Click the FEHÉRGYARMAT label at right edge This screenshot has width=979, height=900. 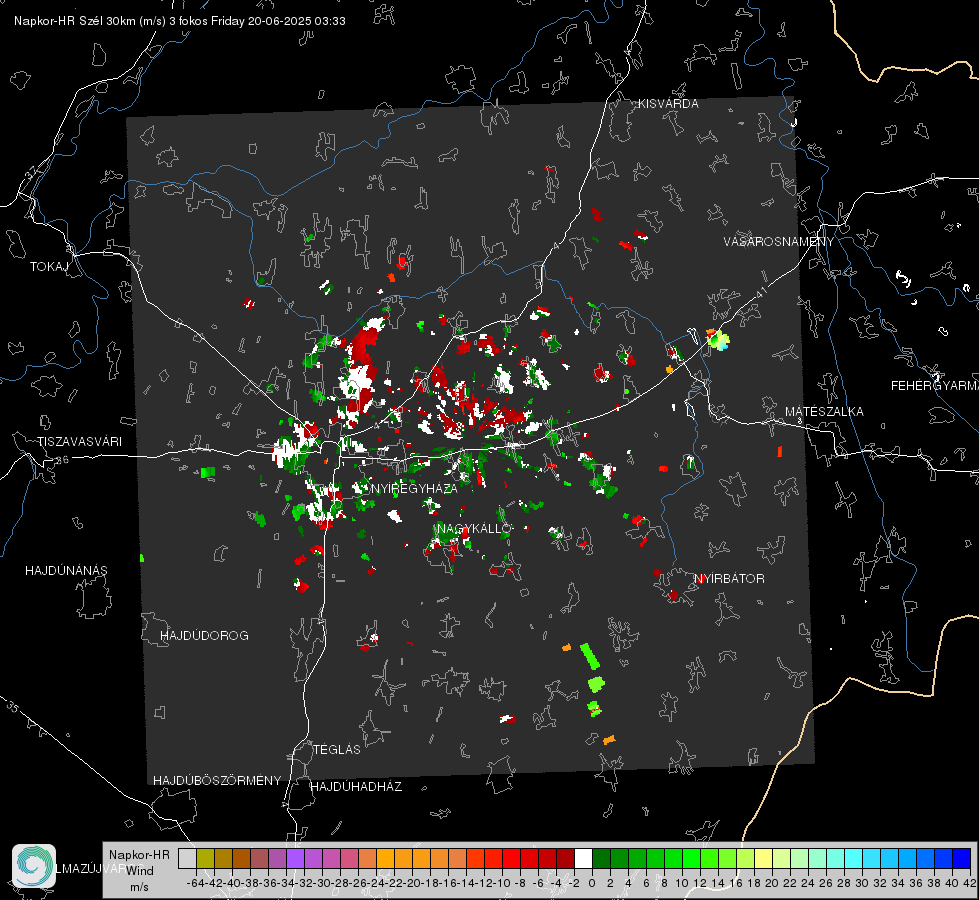pos(935,385)
